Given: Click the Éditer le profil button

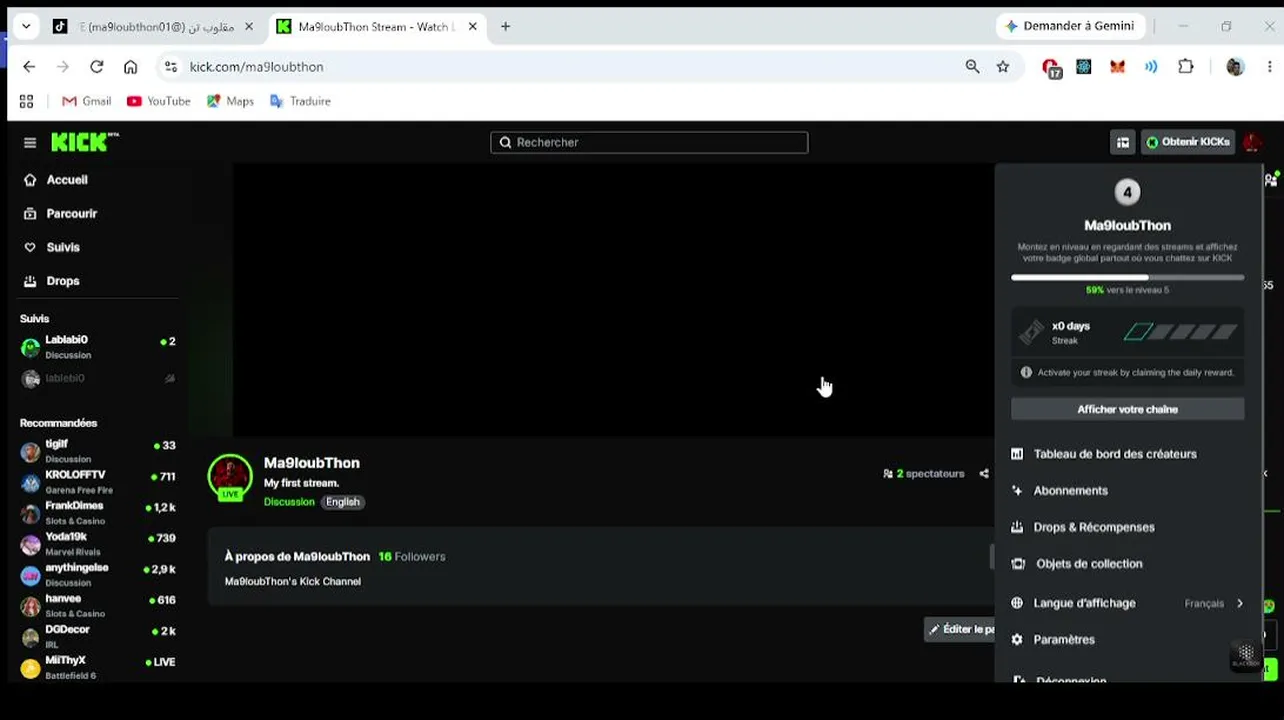Looking at the screenshot, I should [x=960, y=629].
